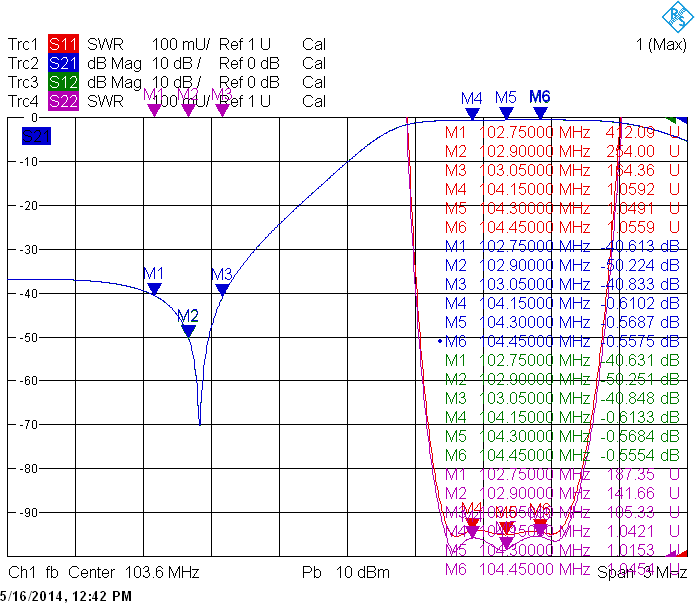Viewport: 695px width, 613px height.
Task: Click the Trc1 trace name
Action: pos(23,44)
